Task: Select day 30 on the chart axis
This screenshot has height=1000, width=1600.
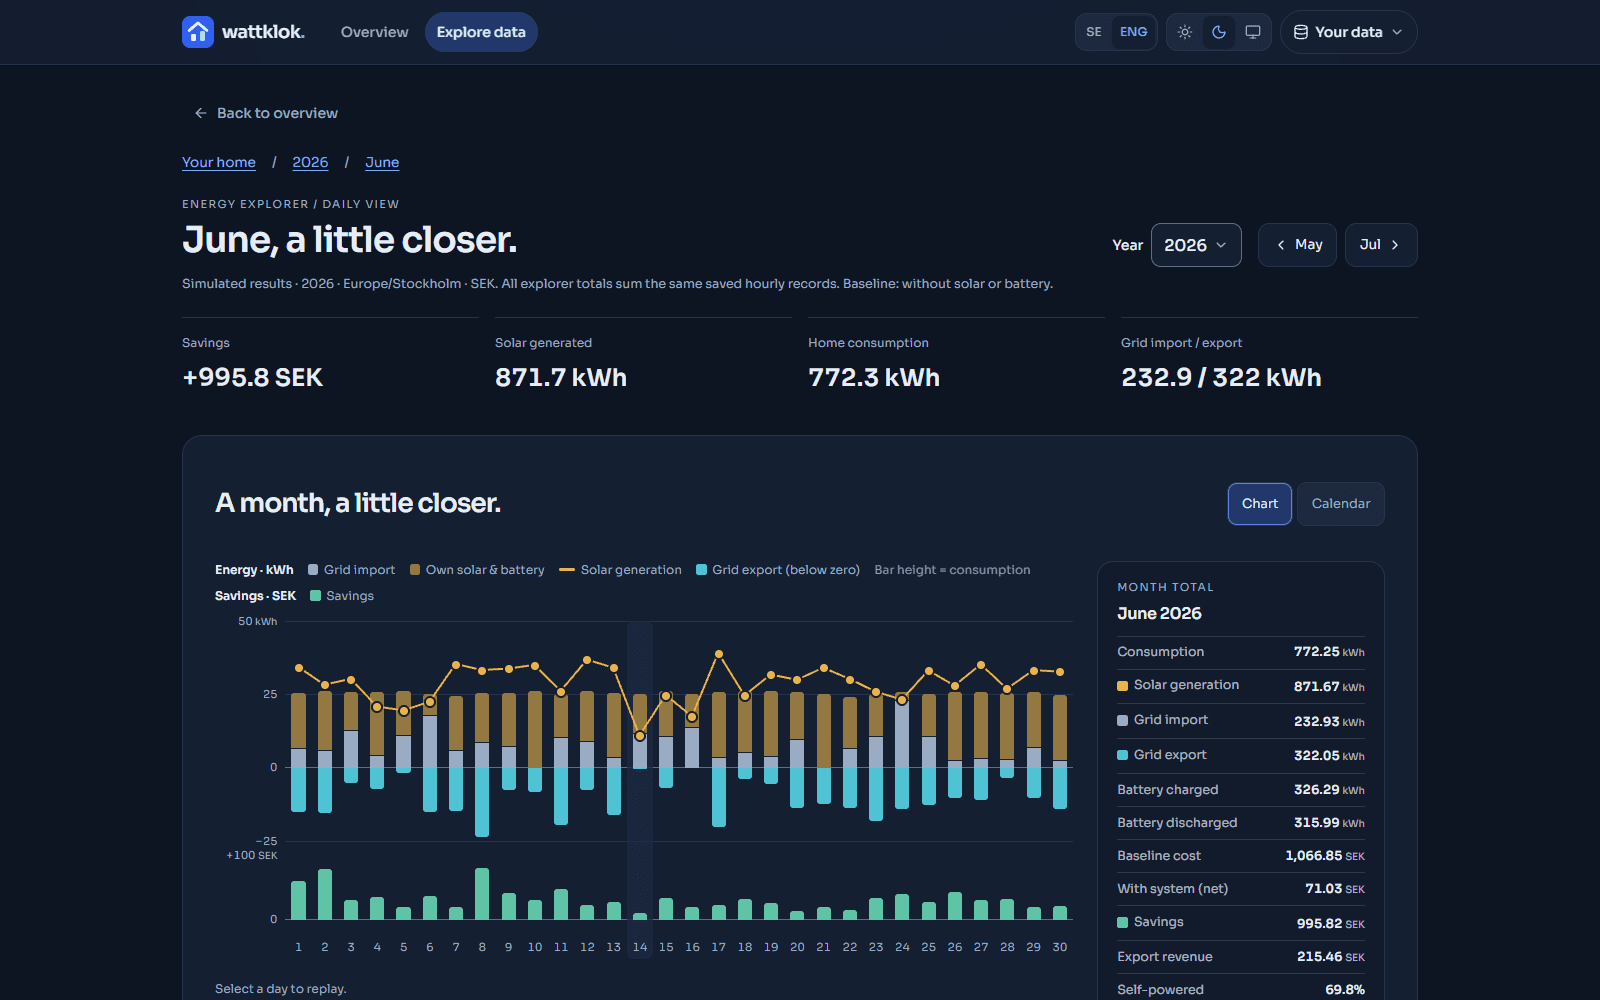Action: click(1060, 947)
